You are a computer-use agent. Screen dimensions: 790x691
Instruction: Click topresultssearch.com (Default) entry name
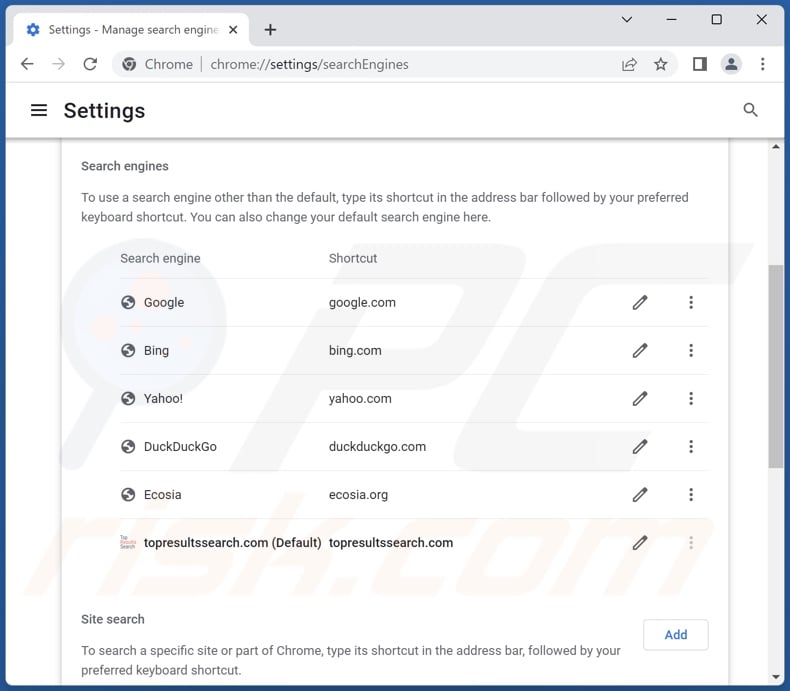coord(232,542)
